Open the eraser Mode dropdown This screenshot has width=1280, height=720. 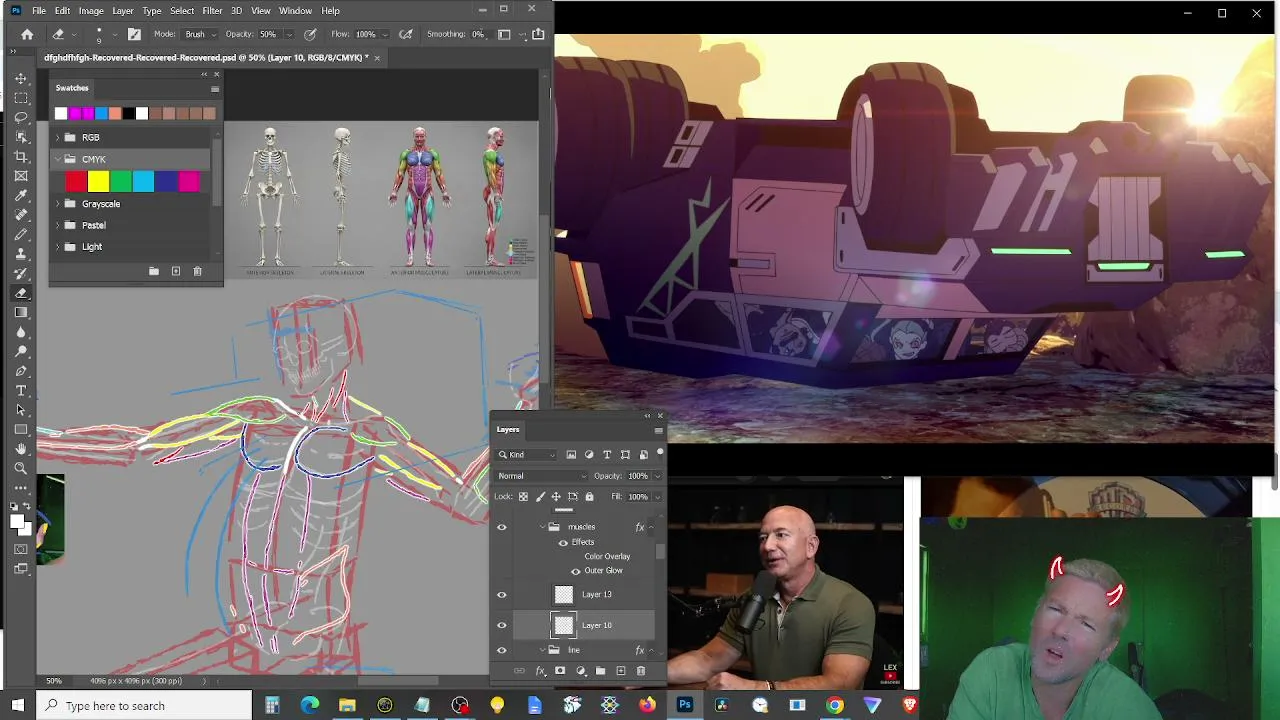click(x=198, y=34)
